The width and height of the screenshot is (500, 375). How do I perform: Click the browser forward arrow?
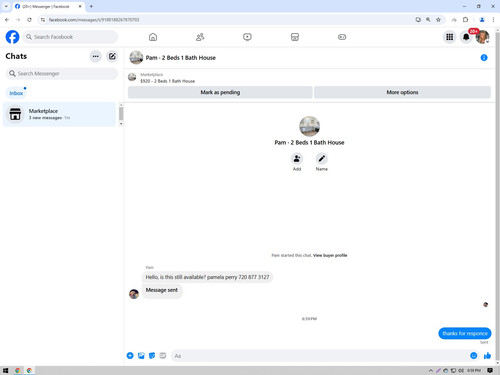(x=18, y=20)
